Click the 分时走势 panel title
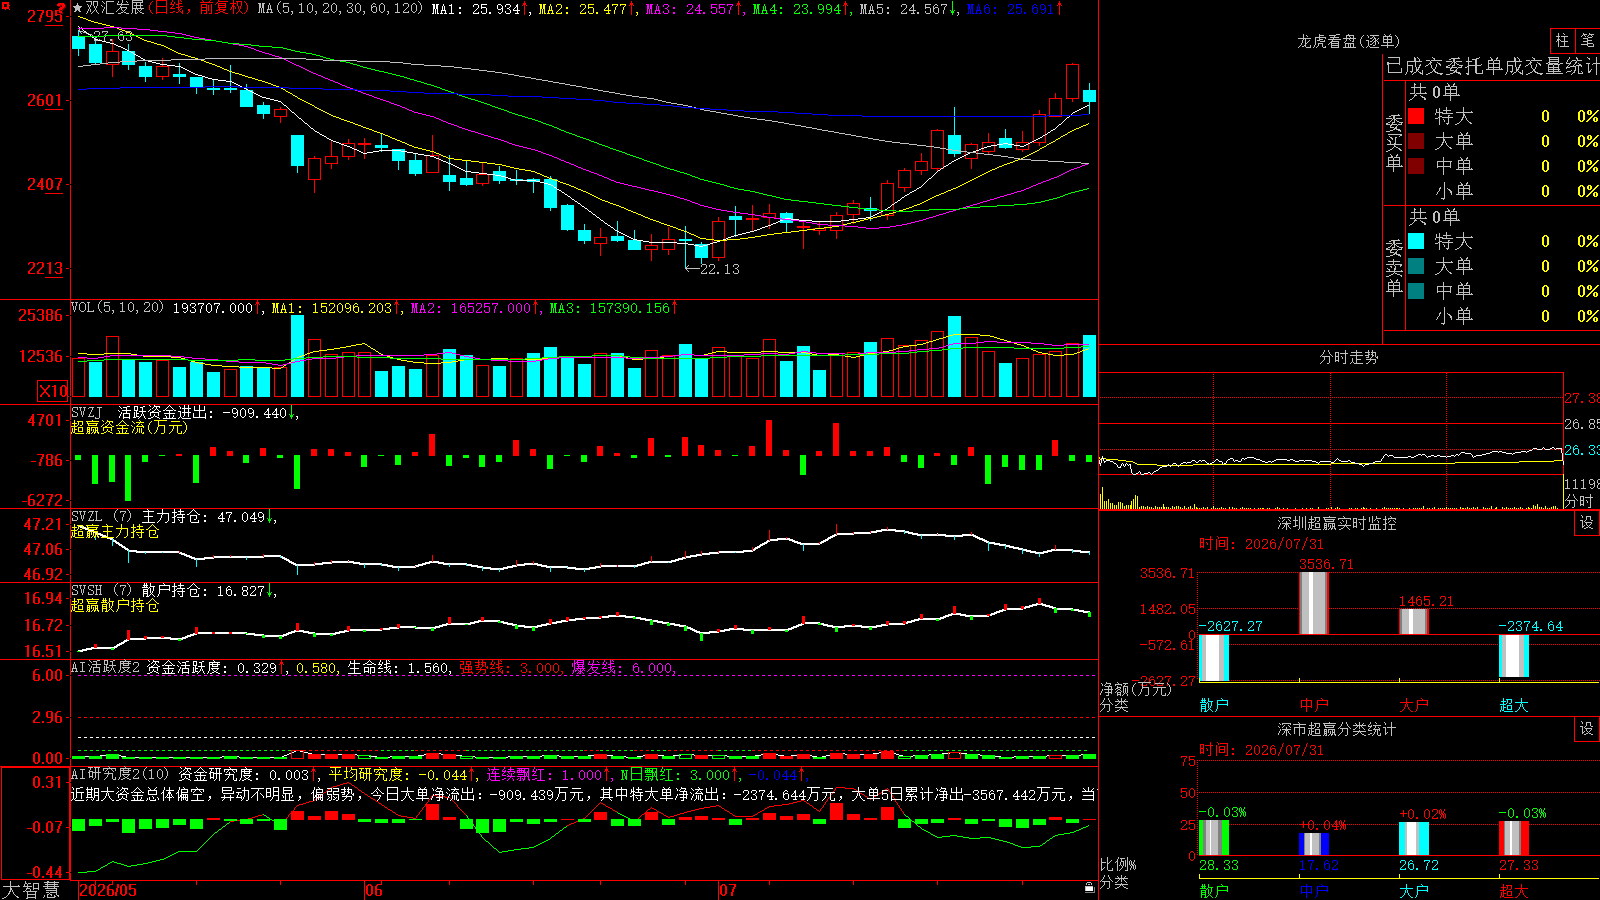This screenshot has width=1600, height=900. pyautogui.click(x=1348, y=357)
